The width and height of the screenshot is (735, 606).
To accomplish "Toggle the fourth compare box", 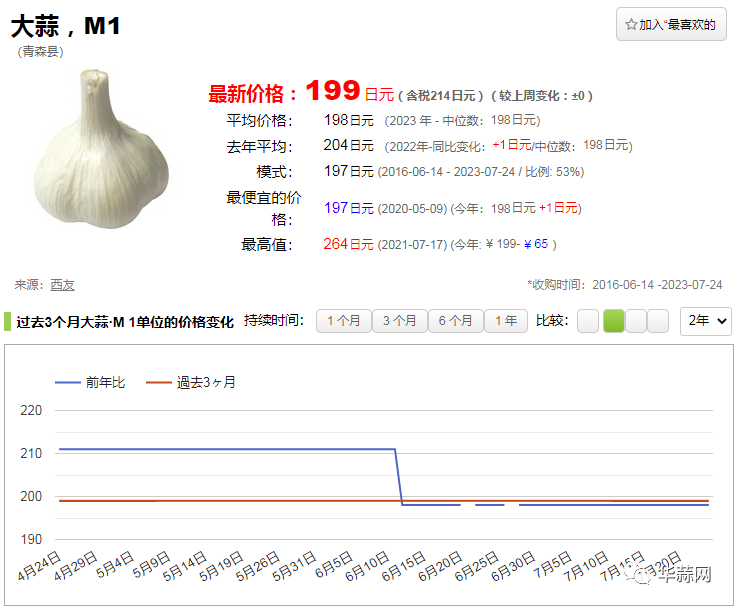I will (658, 321).
